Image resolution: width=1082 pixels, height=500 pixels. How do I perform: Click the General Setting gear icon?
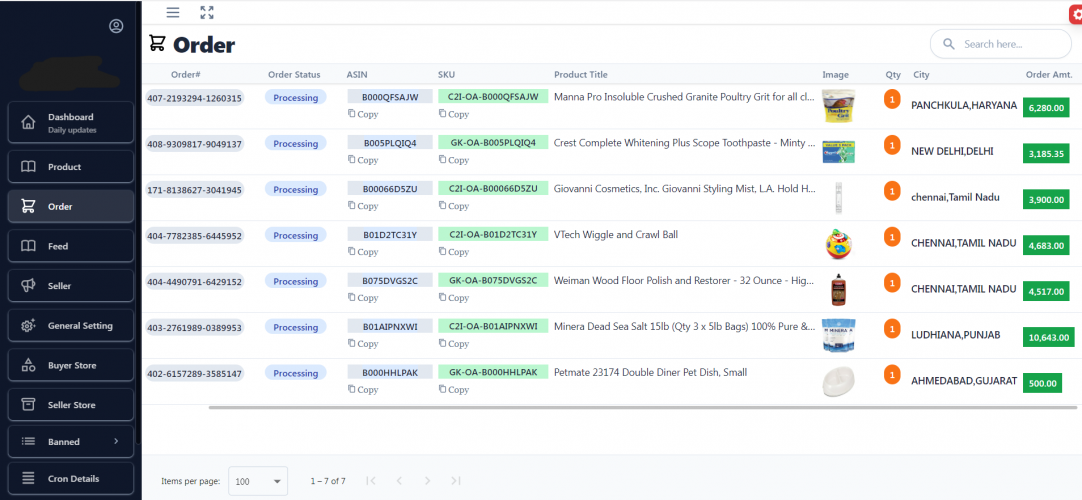coord(28,326)
